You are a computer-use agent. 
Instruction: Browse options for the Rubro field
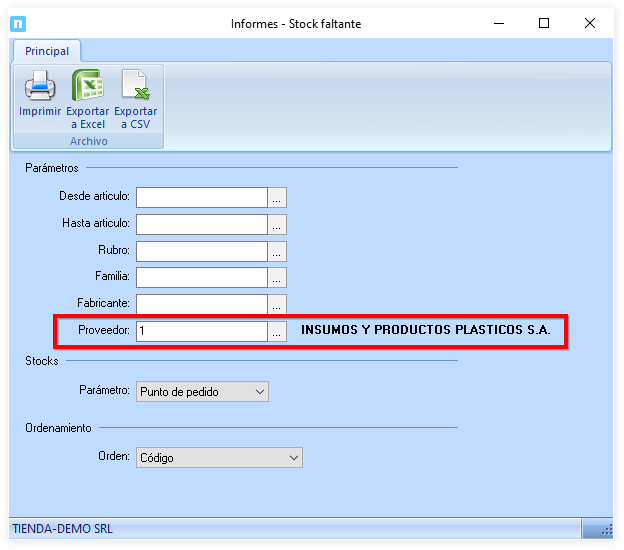click(278, 251)
